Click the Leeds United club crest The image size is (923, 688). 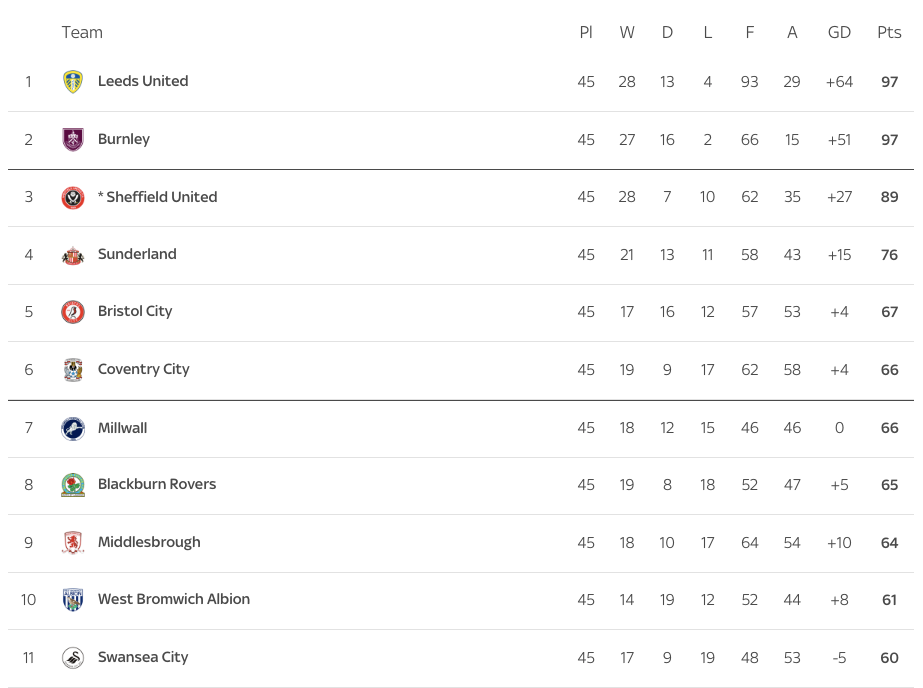[x=73, y=81]
